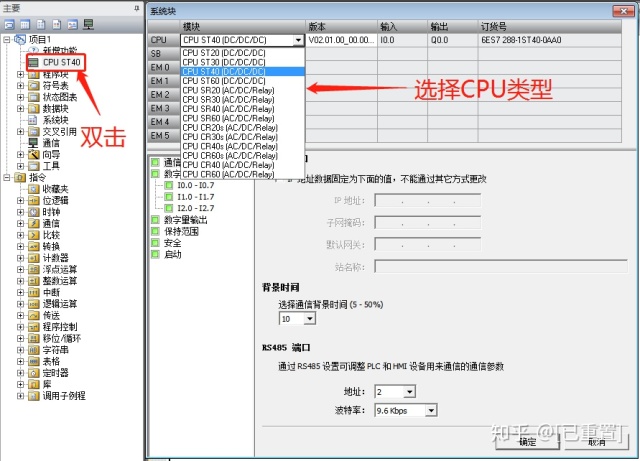The image size is (640, 461).
Task: Select I2.0 - I2.7 in system block tree
Action: (196, 208)
